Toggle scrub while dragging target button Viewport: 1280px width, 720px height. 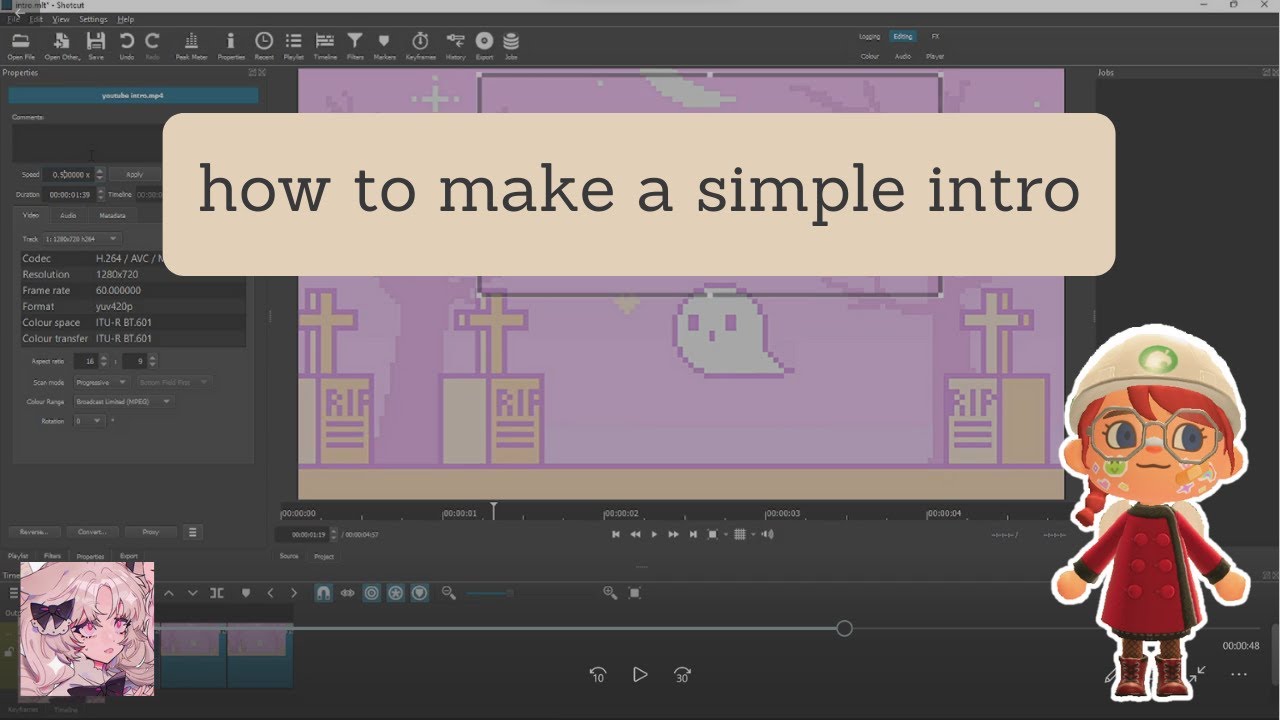coord(371,593)
